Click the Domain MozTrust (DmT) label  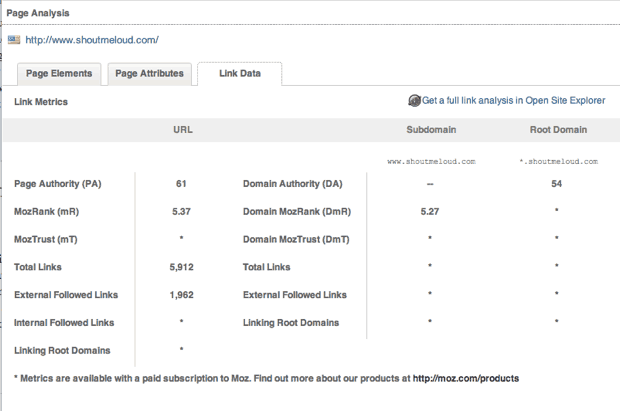[x=296, y=239]
